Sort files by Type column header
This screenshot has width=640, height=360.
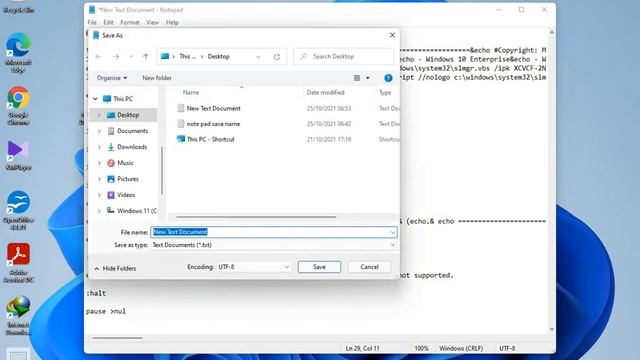tap(385, 93)
